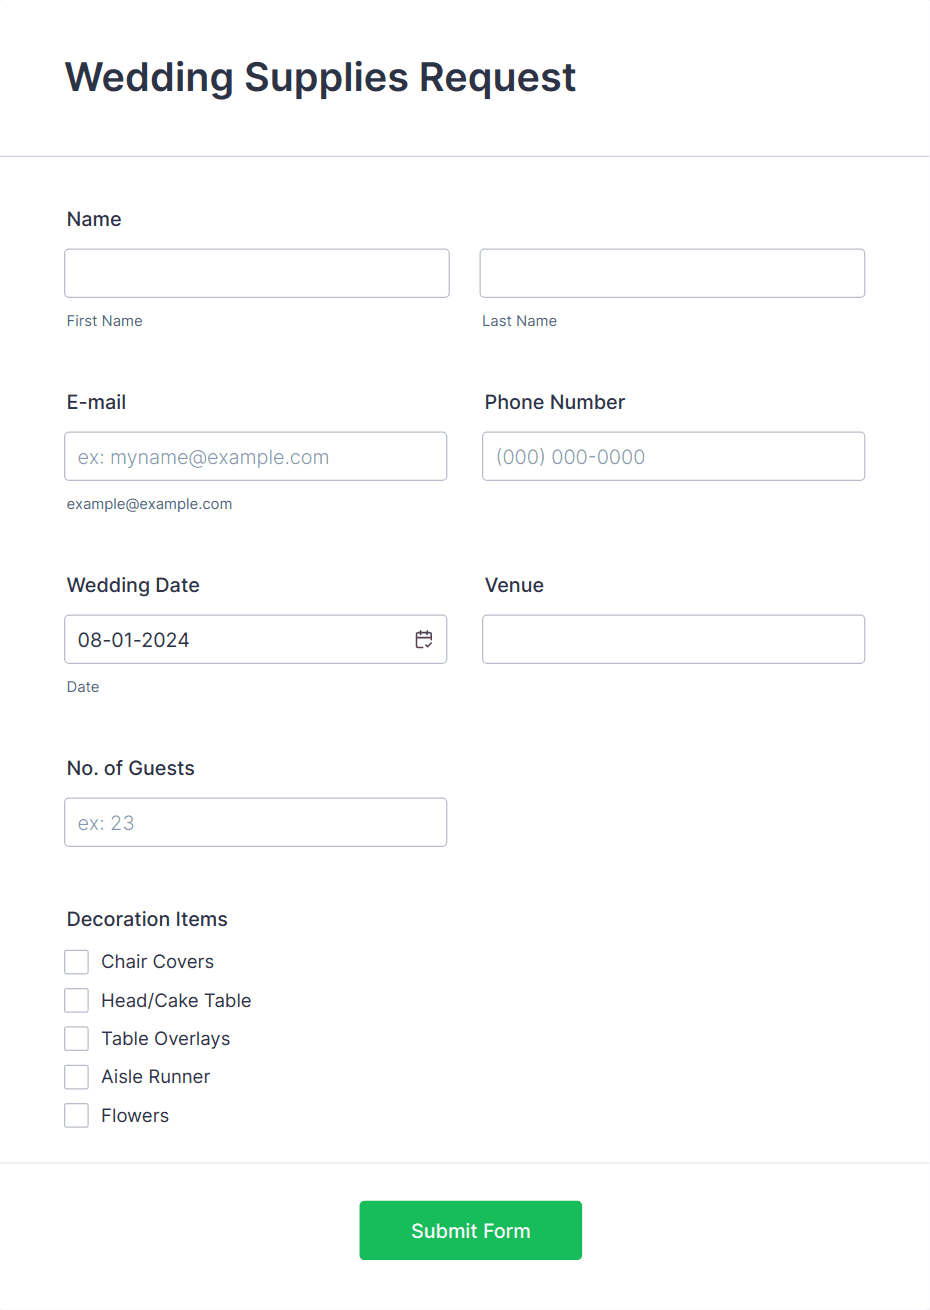Focus the Venue text field
This screenshot has width=930, height=1310.
coord(674,639)
